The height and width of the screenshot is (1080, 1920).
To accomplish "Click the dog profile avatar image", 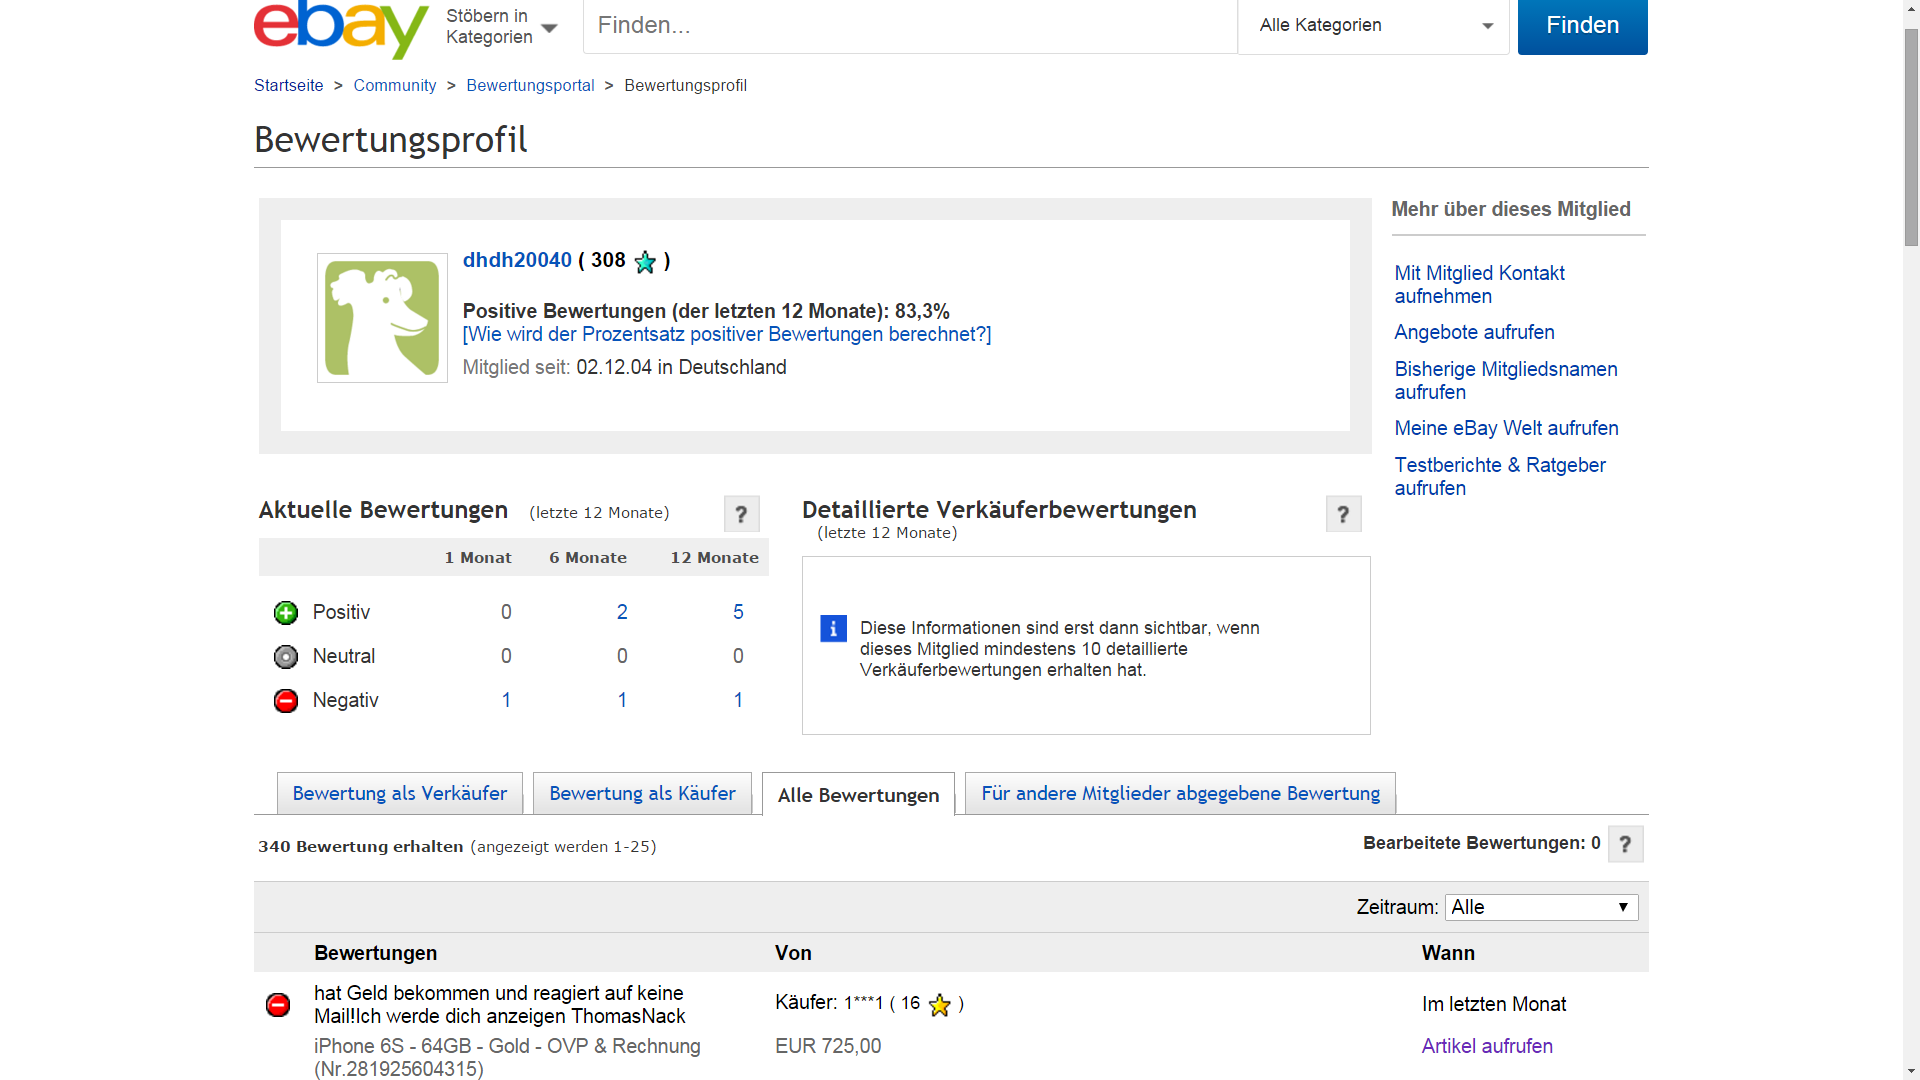I will pos(382,318).
